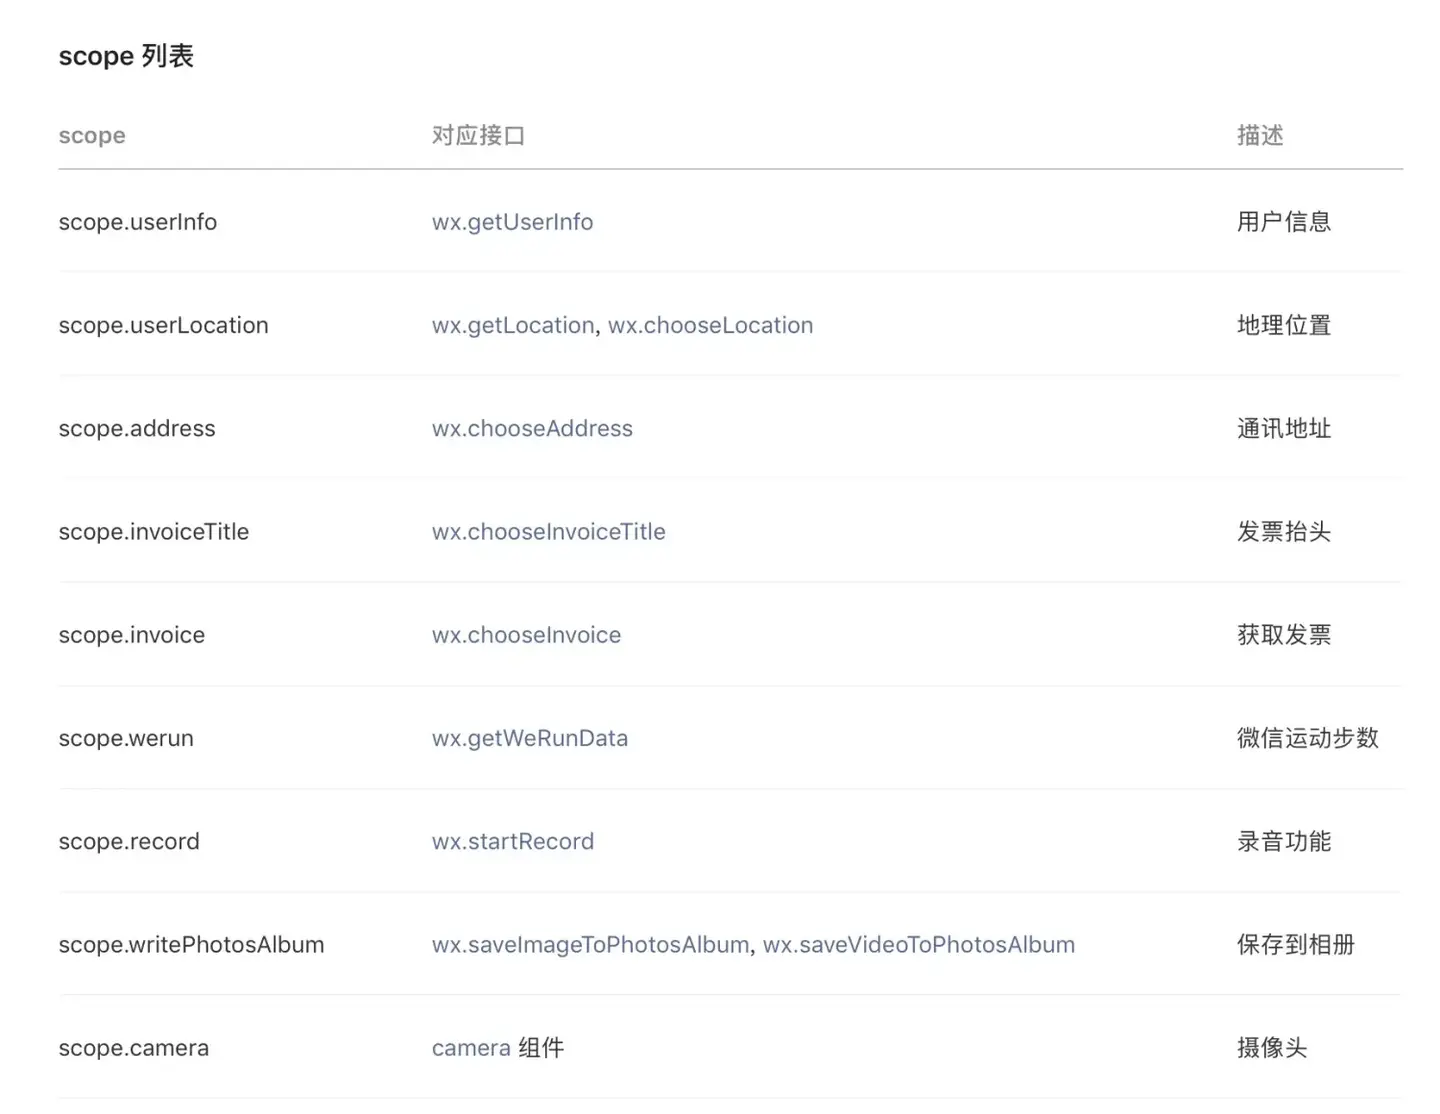The height and width of the screenshot is (1114, 1440).
Task: Click the scope.userInfo table cell
Action: point(138,222)
